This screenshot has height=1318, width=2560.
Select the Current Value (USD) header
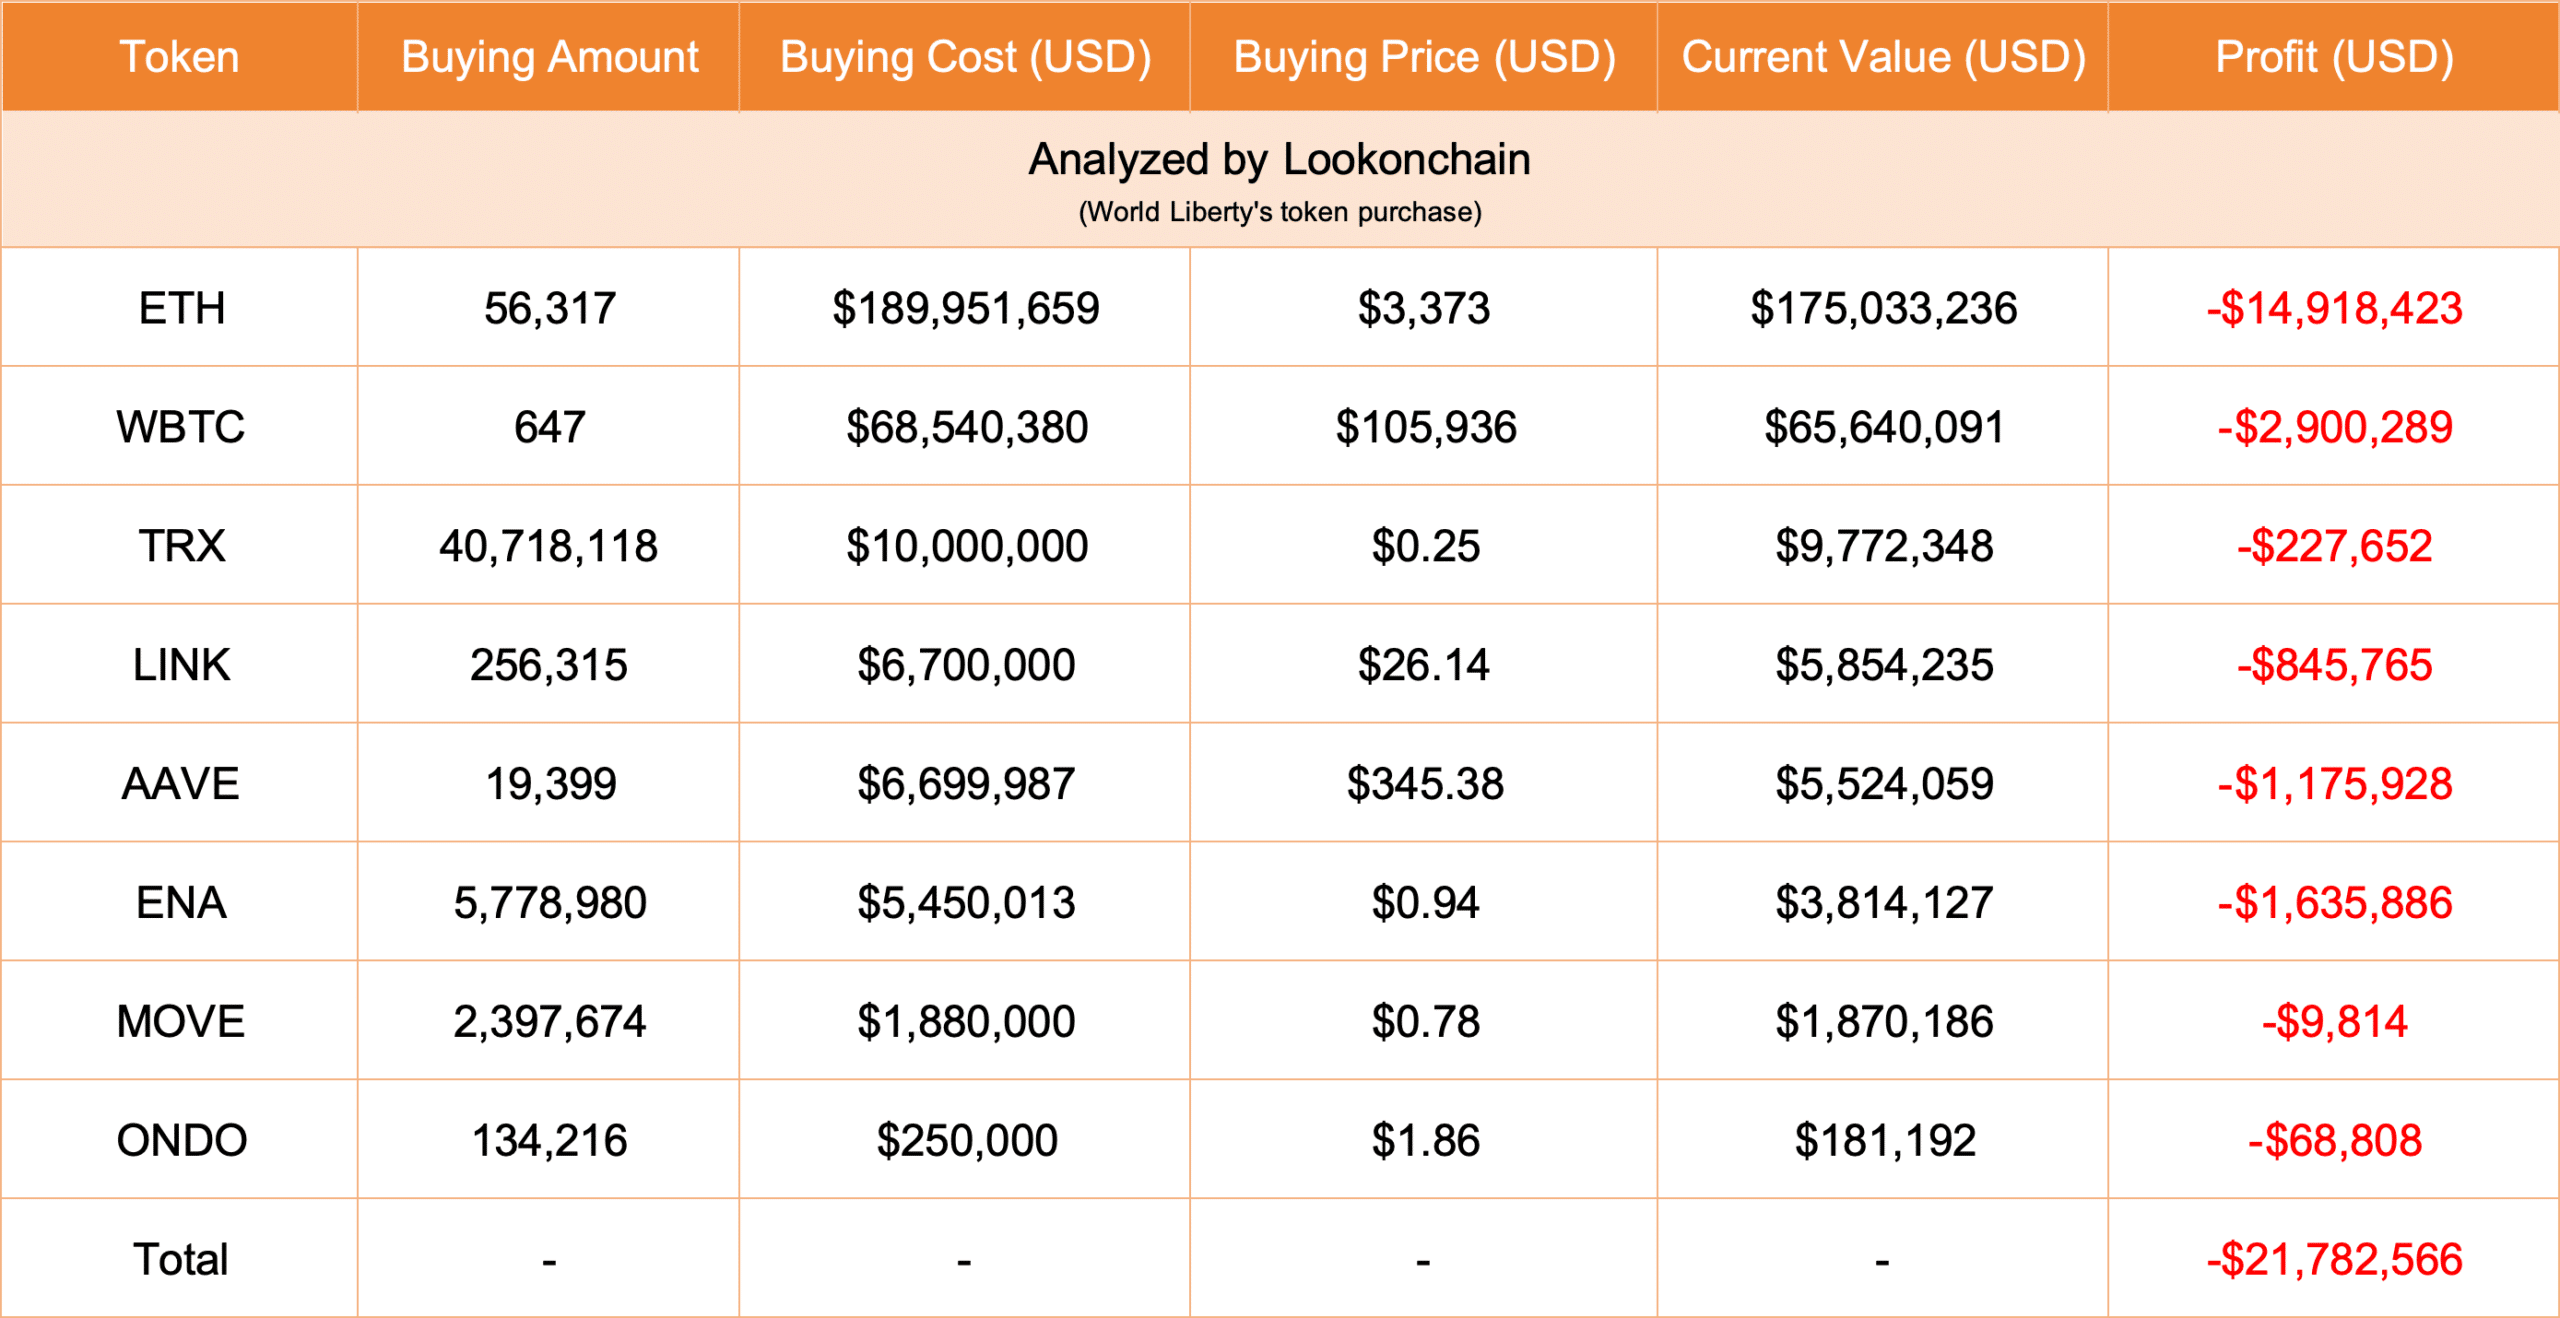pyautogui.click(x=1883, y=57)
